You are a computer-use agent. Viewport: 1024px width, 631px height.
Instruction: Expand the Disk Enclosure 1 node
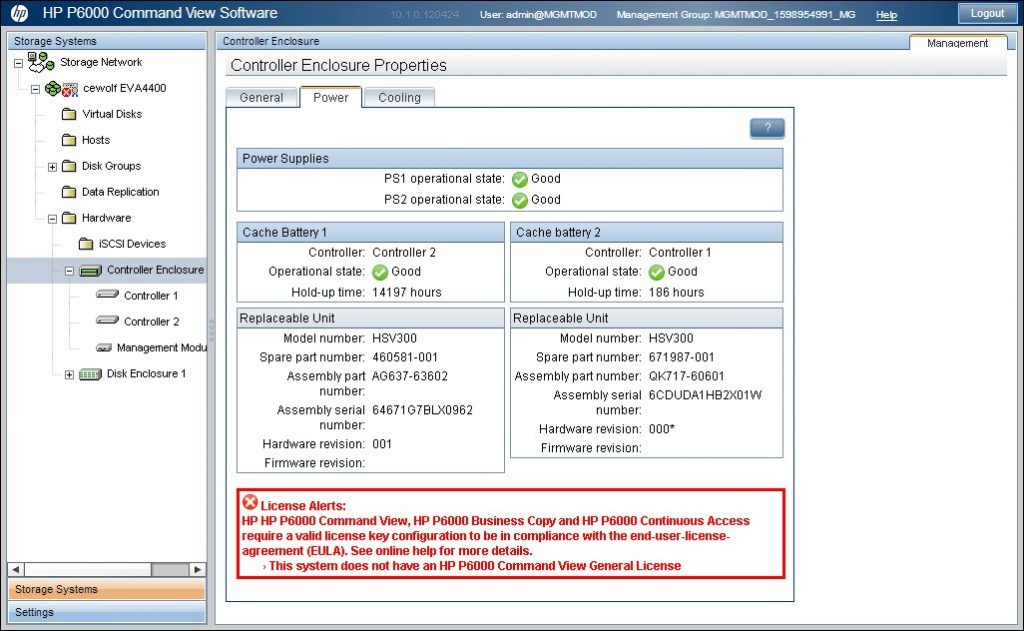point(69,375)
